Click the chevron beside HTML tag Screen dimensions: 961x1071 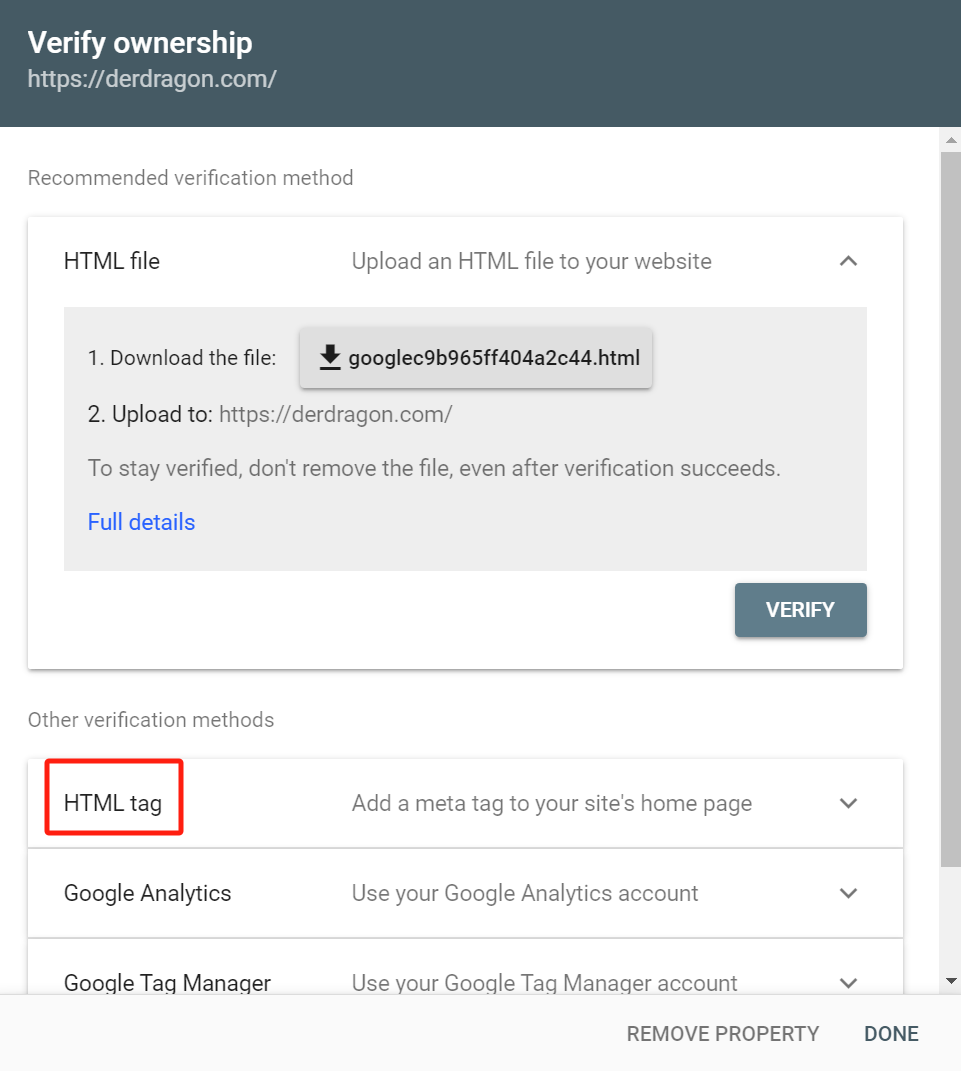[848, 803]
